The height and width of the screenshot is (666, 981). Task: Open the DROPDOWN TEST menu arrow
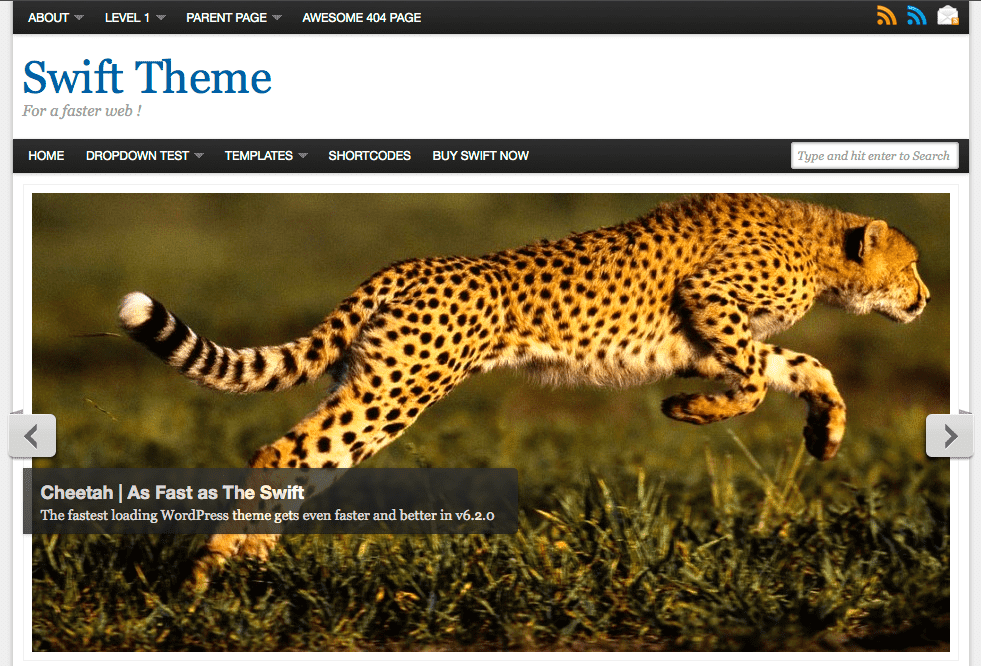199,156
